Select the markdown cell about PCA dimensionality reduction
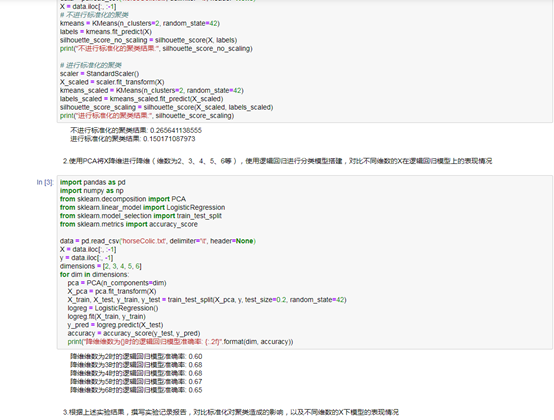 tap(277, 161)
